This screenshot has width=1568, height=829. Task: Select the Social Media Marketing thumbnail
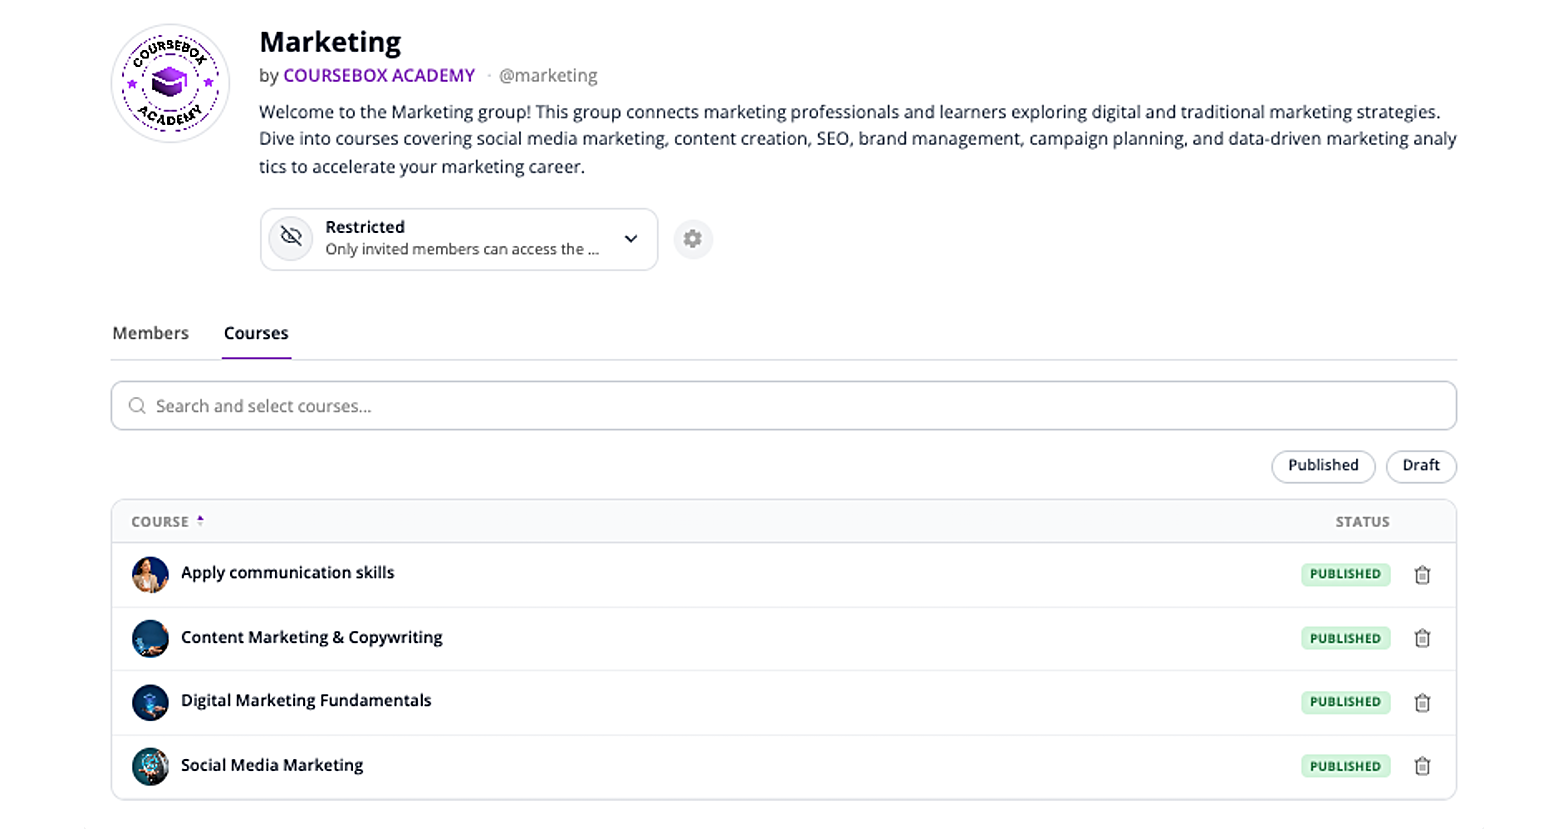150,766
